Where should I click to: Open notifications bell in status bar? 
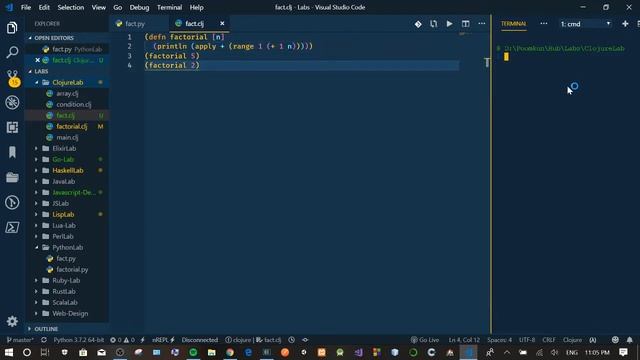point(629,340)
